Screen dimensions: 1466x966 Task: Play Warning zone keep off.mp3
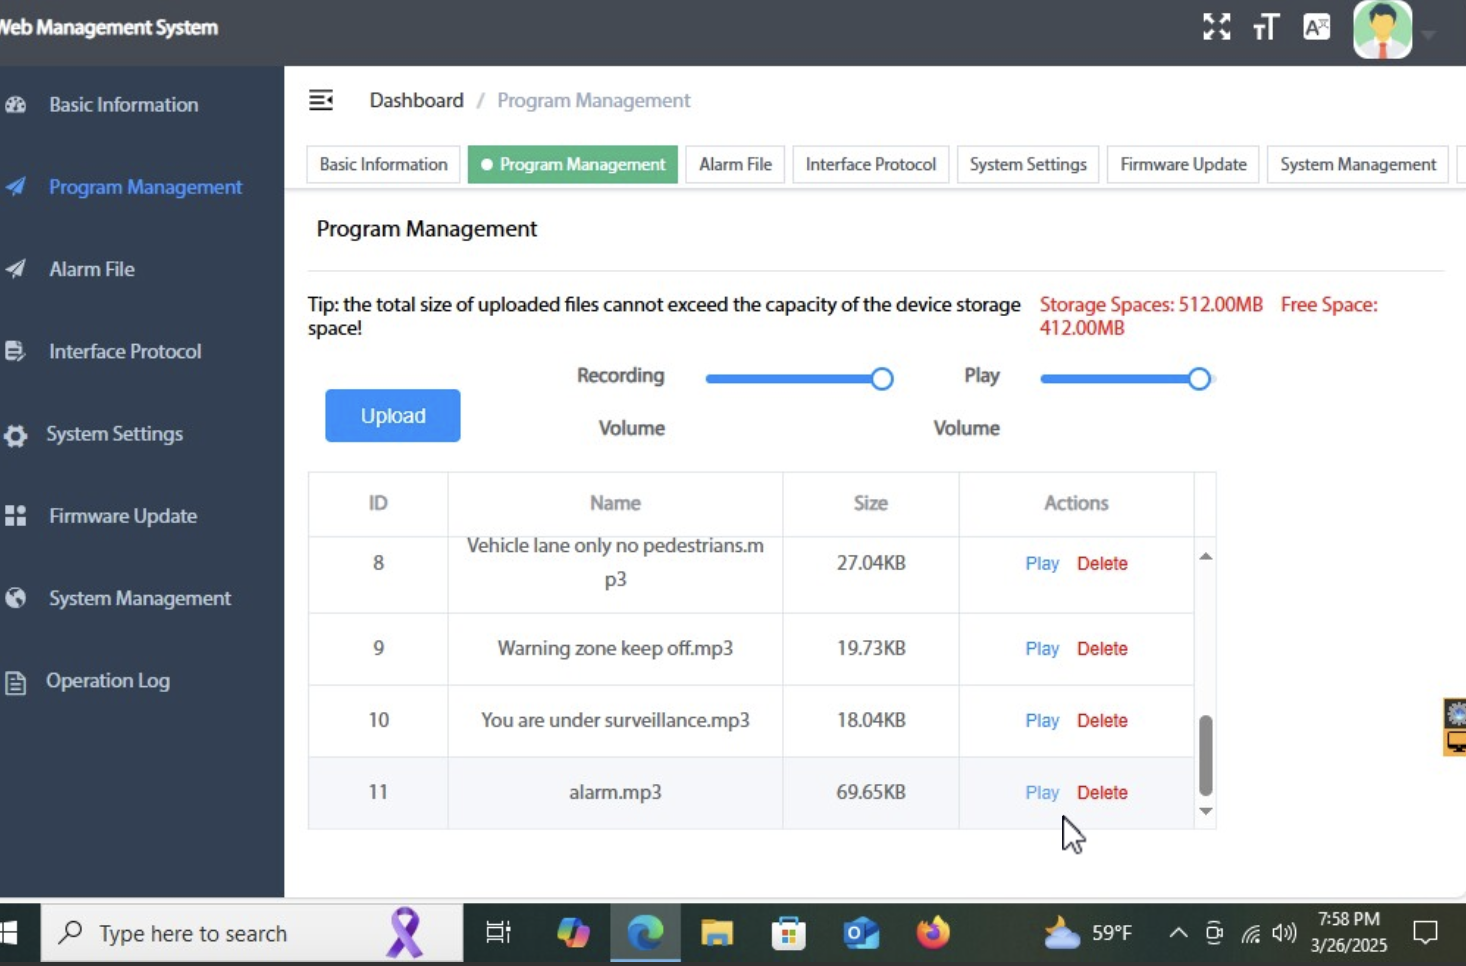[1042, 648]
